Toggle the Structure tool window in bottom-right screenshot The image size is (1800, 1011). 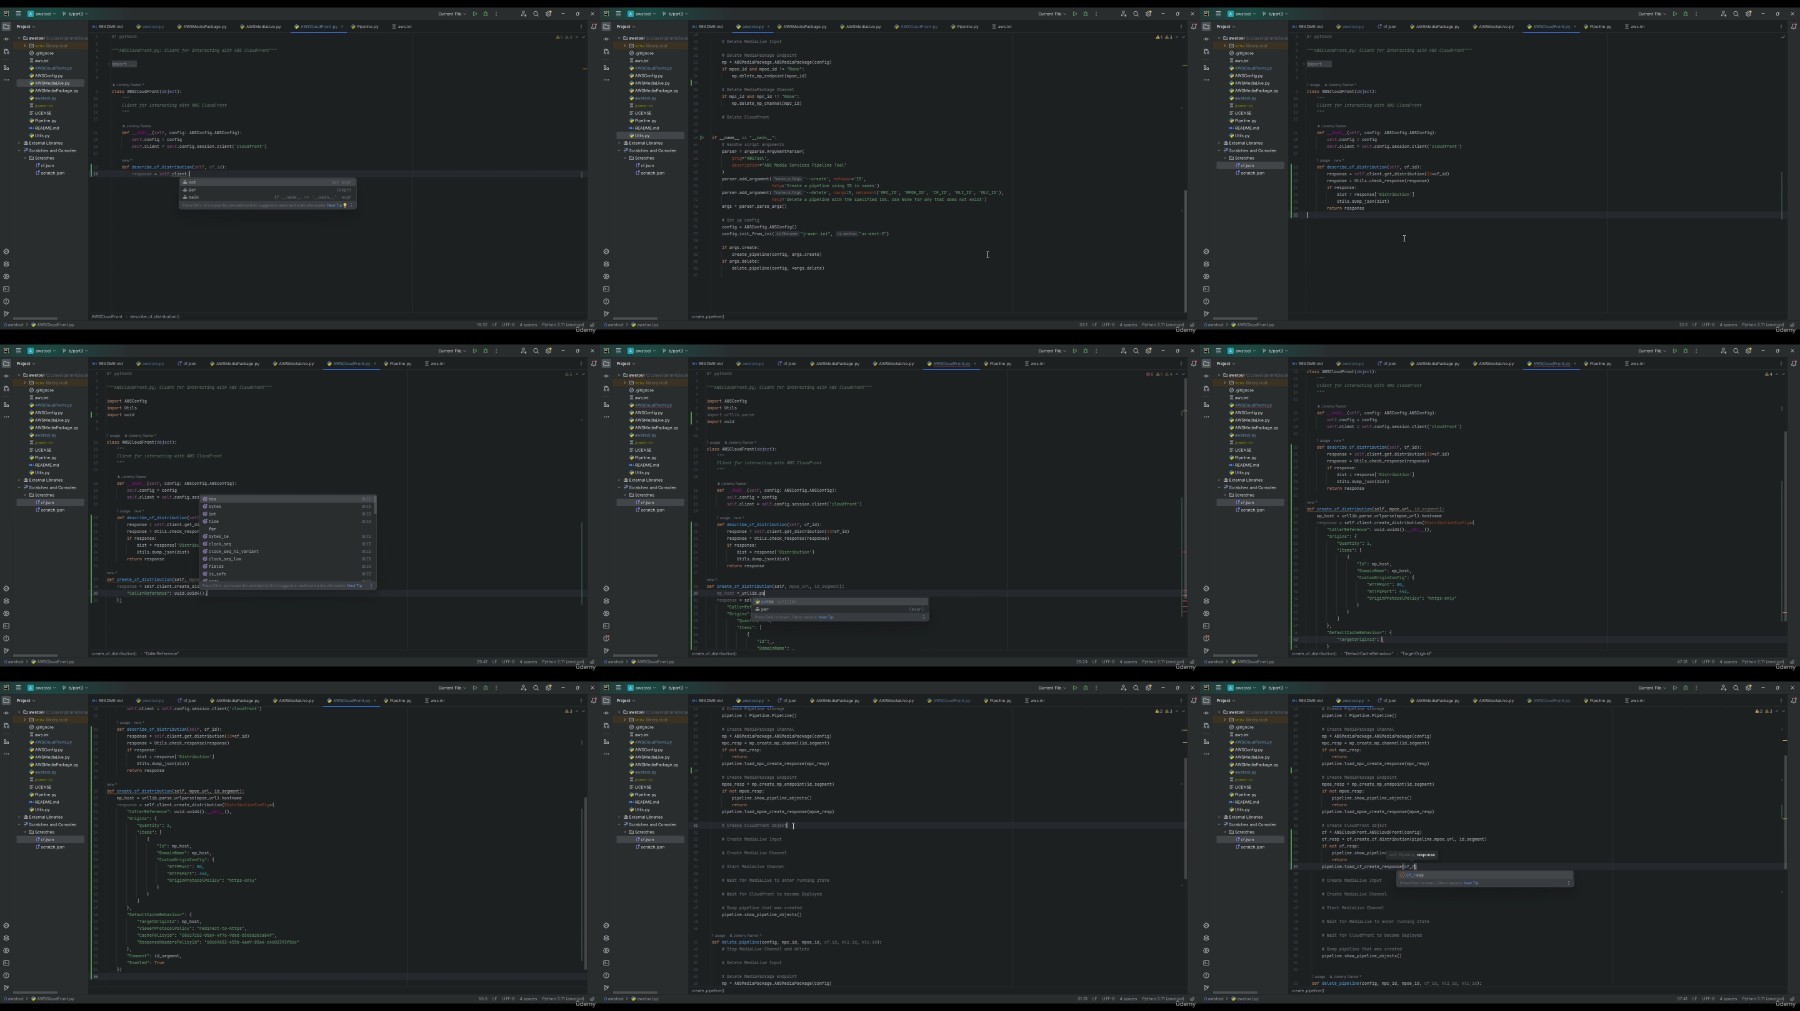click(1206, 741)
